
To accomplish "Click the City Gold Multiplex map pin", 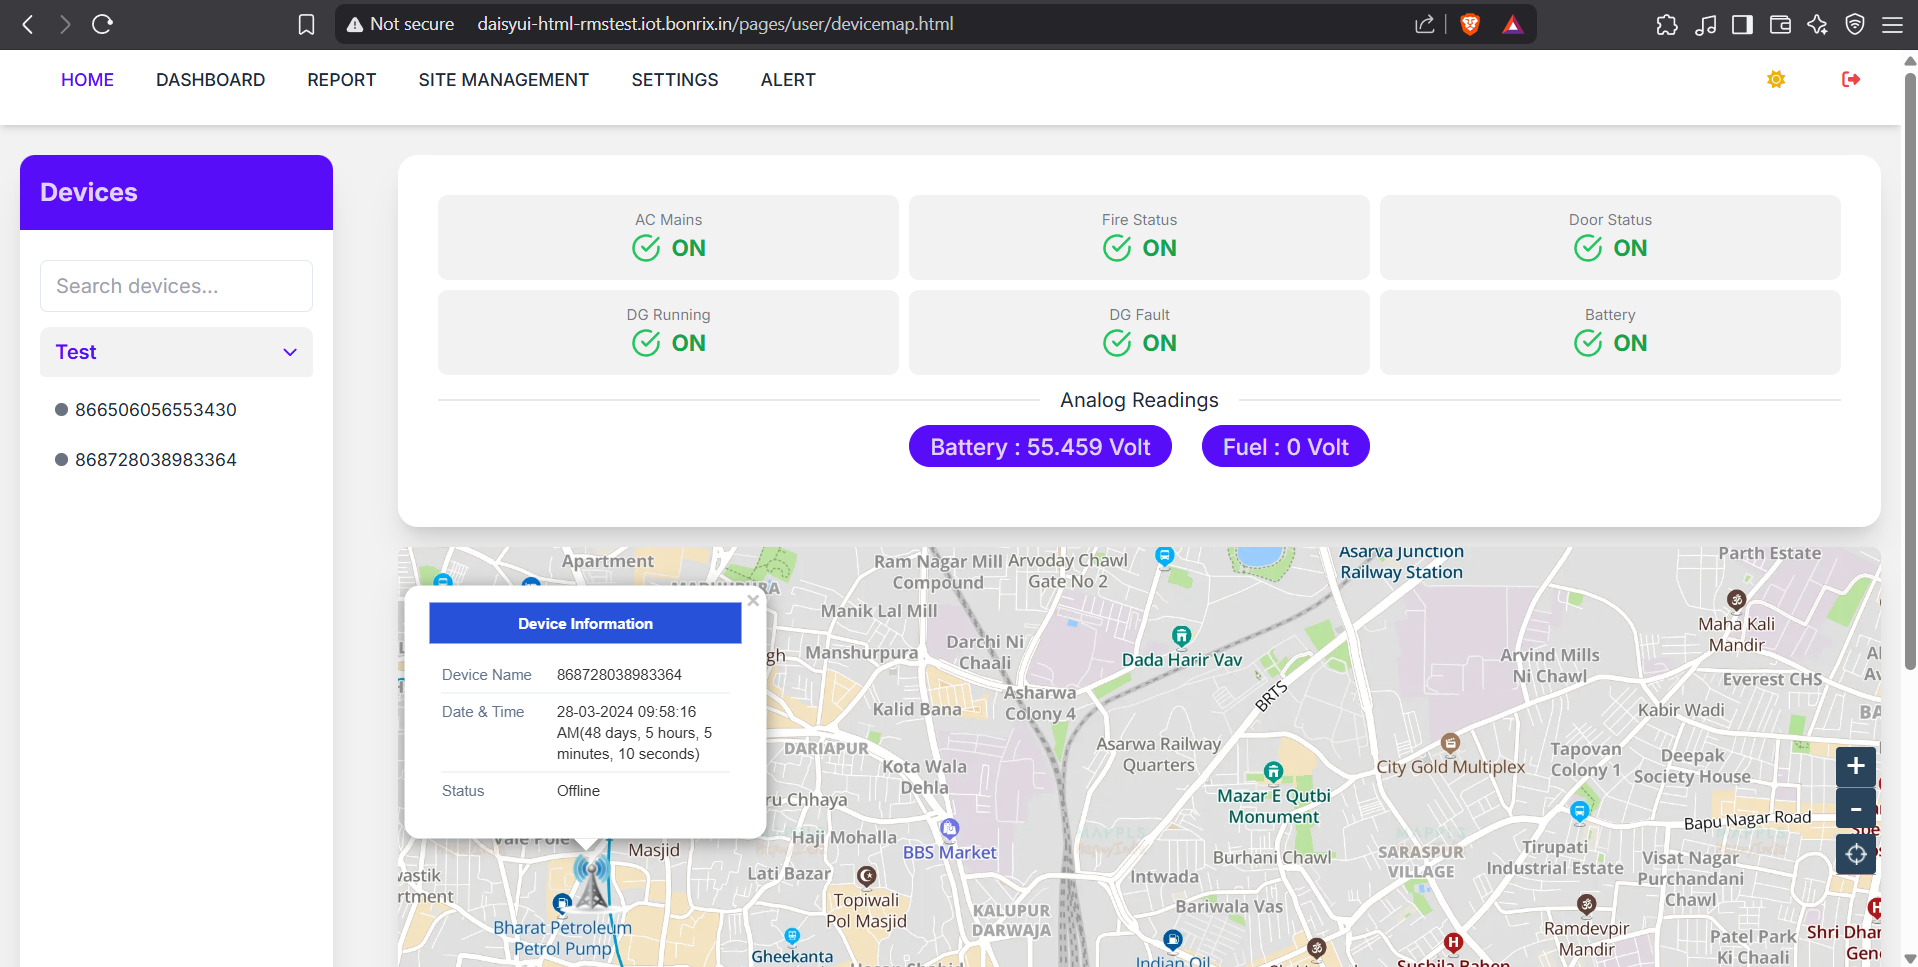I will 1450,742.
